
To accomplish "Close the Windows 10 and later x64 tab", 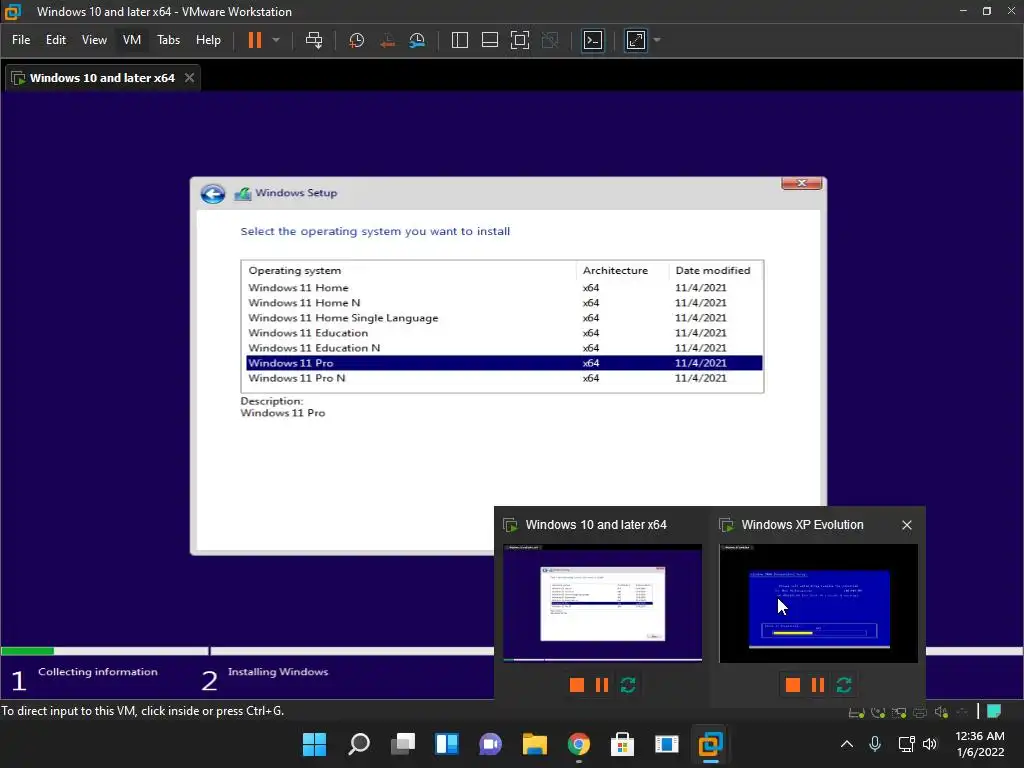I will [x=189, y=78].
